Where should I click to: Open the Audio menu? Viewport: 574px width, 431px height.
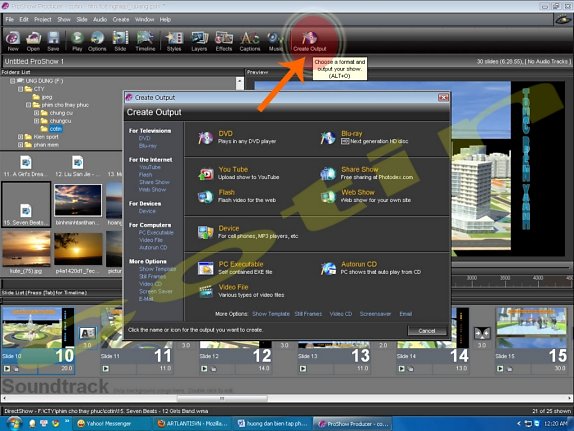click(x=100, y=19)
